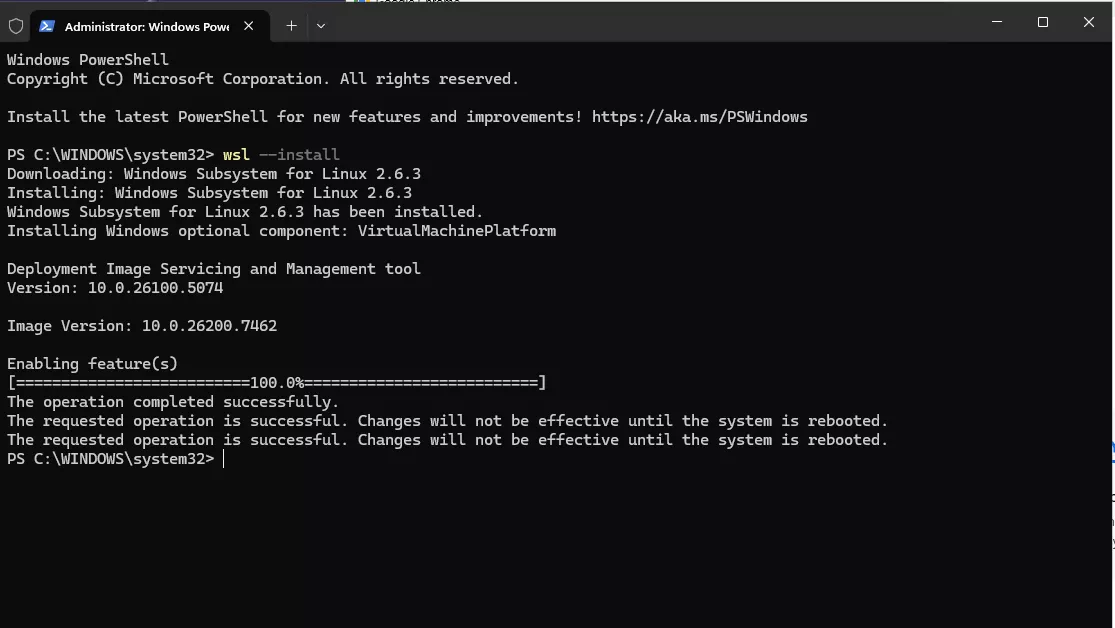Click the Image Version 10.0.26200.7462 line
Viewport: 1115px width, 628px height.
coord(142,326)
